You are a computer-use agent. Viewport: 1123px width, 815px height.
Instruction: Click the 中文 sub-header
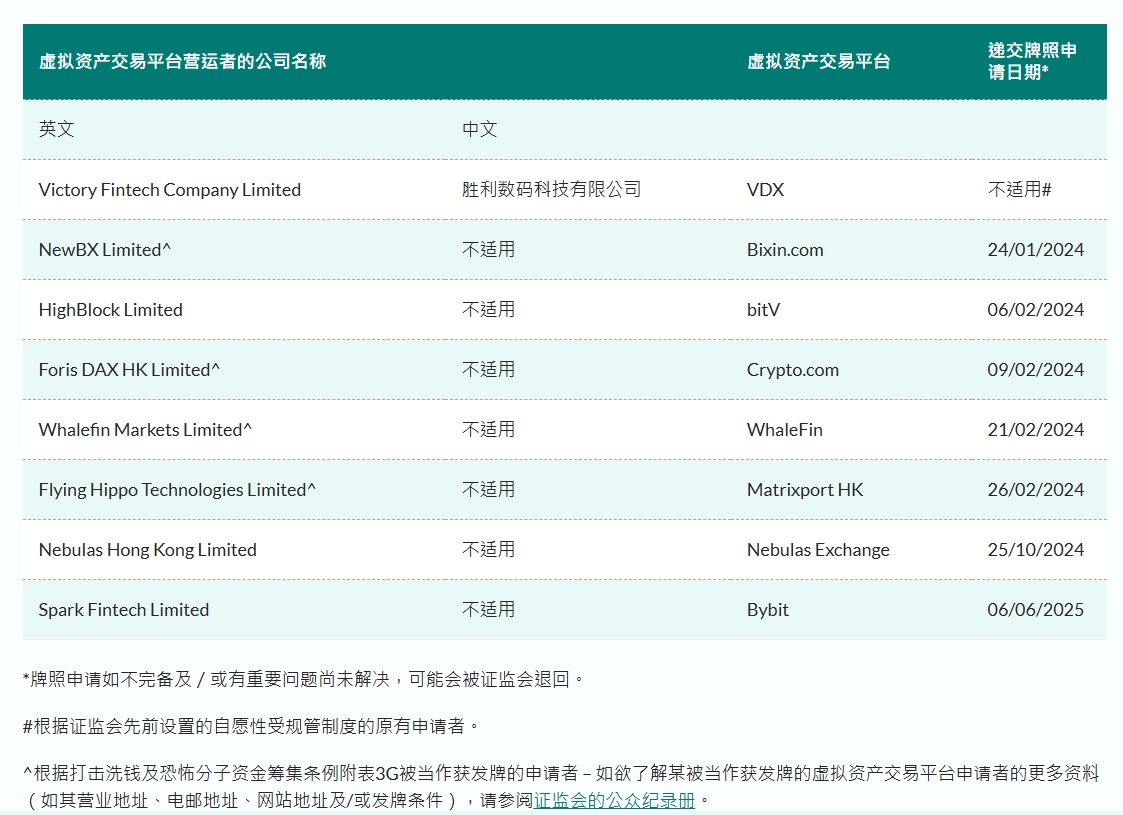480,129
